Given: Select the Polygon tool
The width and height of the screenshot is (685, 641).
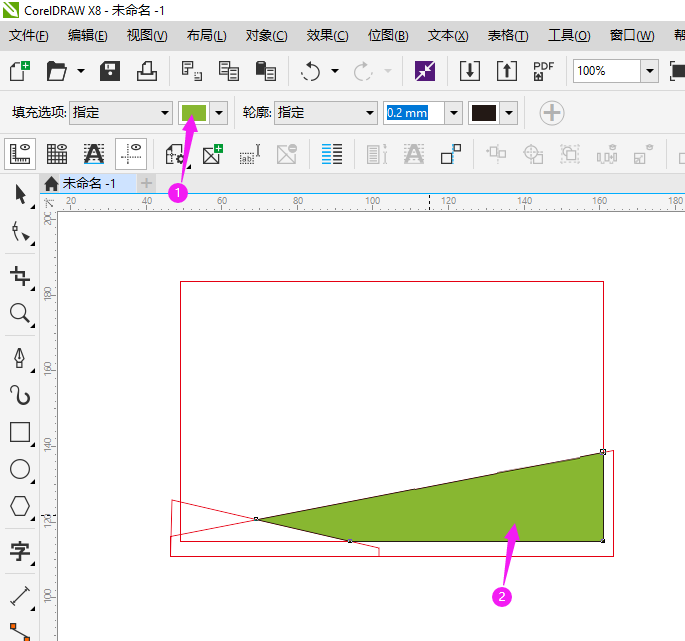Looking at the screenshot, I should (20, 506).
